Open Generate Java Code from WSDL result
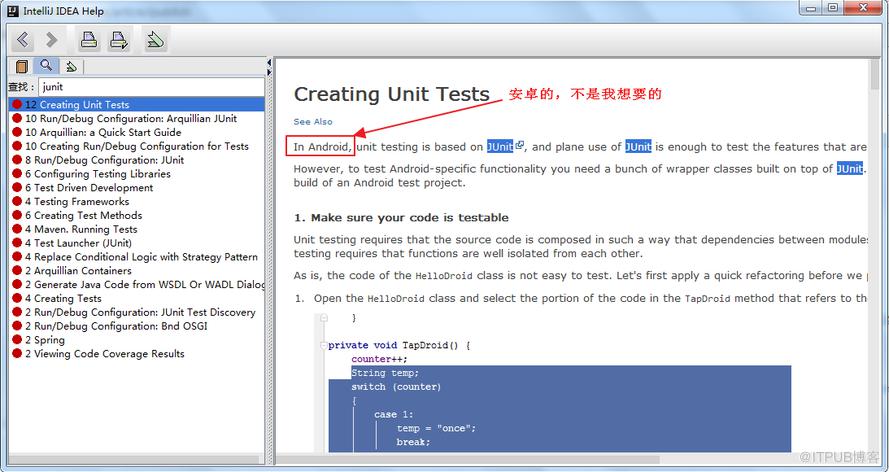Screen dimensions: 889x472 (145, 284)
